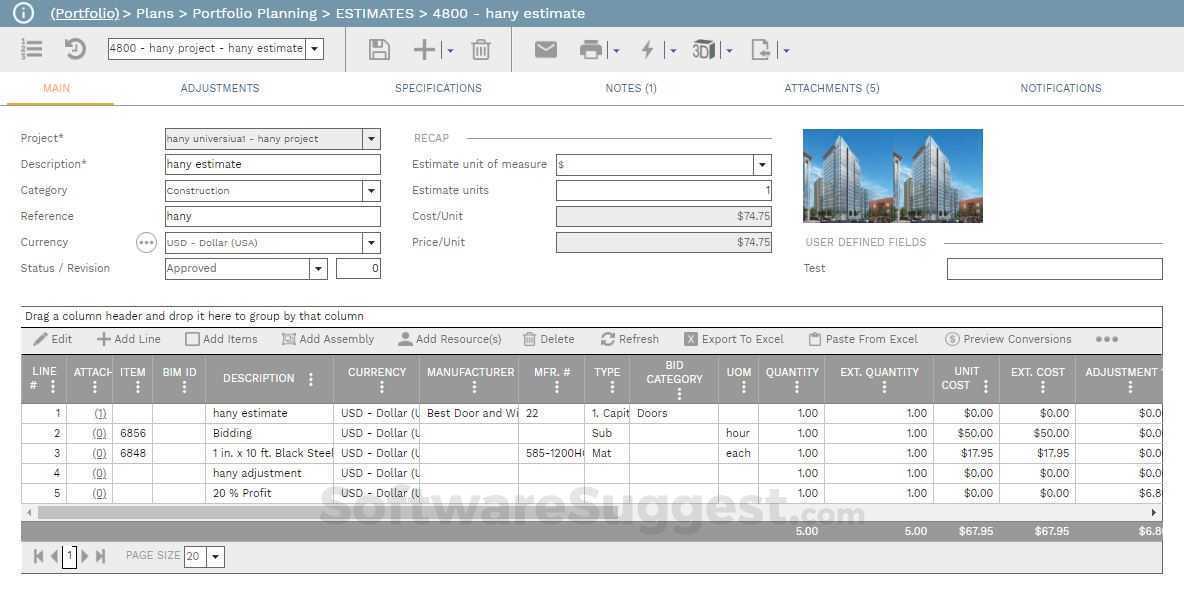Switch to the ATTACHMENTS (5) tab

tap(831, 88)
